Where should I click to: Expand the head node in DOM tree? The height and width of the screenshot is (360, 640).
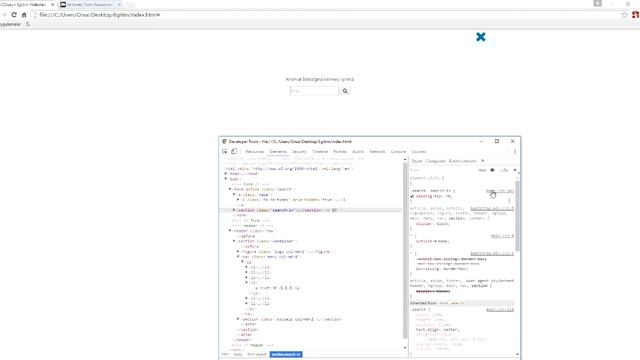226,174
